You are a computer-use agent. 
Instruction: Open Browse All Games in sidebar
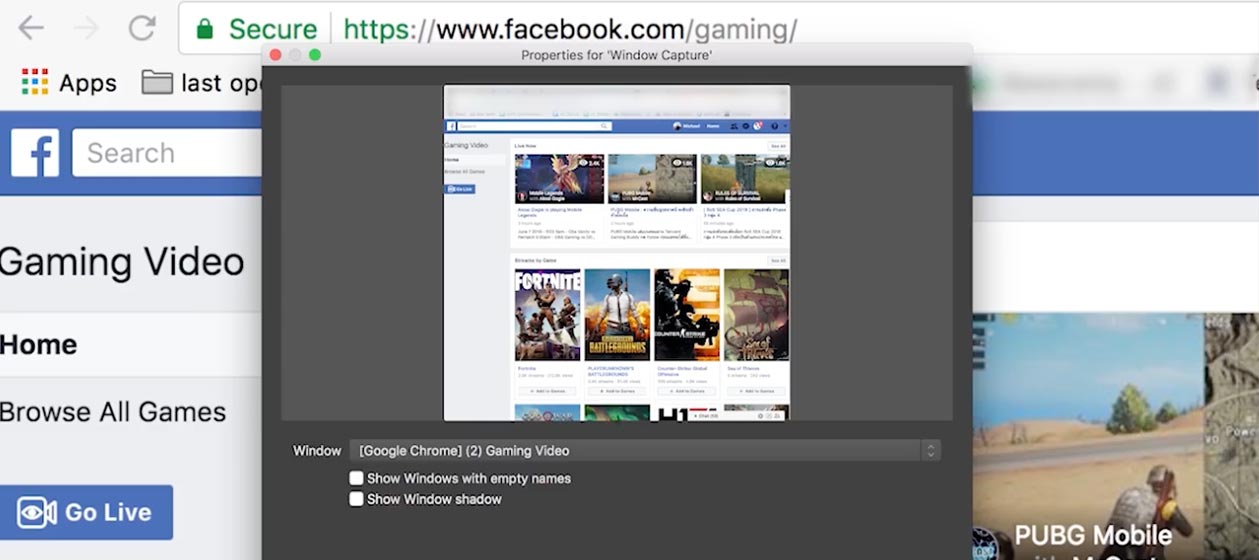[x=113, y=412]
